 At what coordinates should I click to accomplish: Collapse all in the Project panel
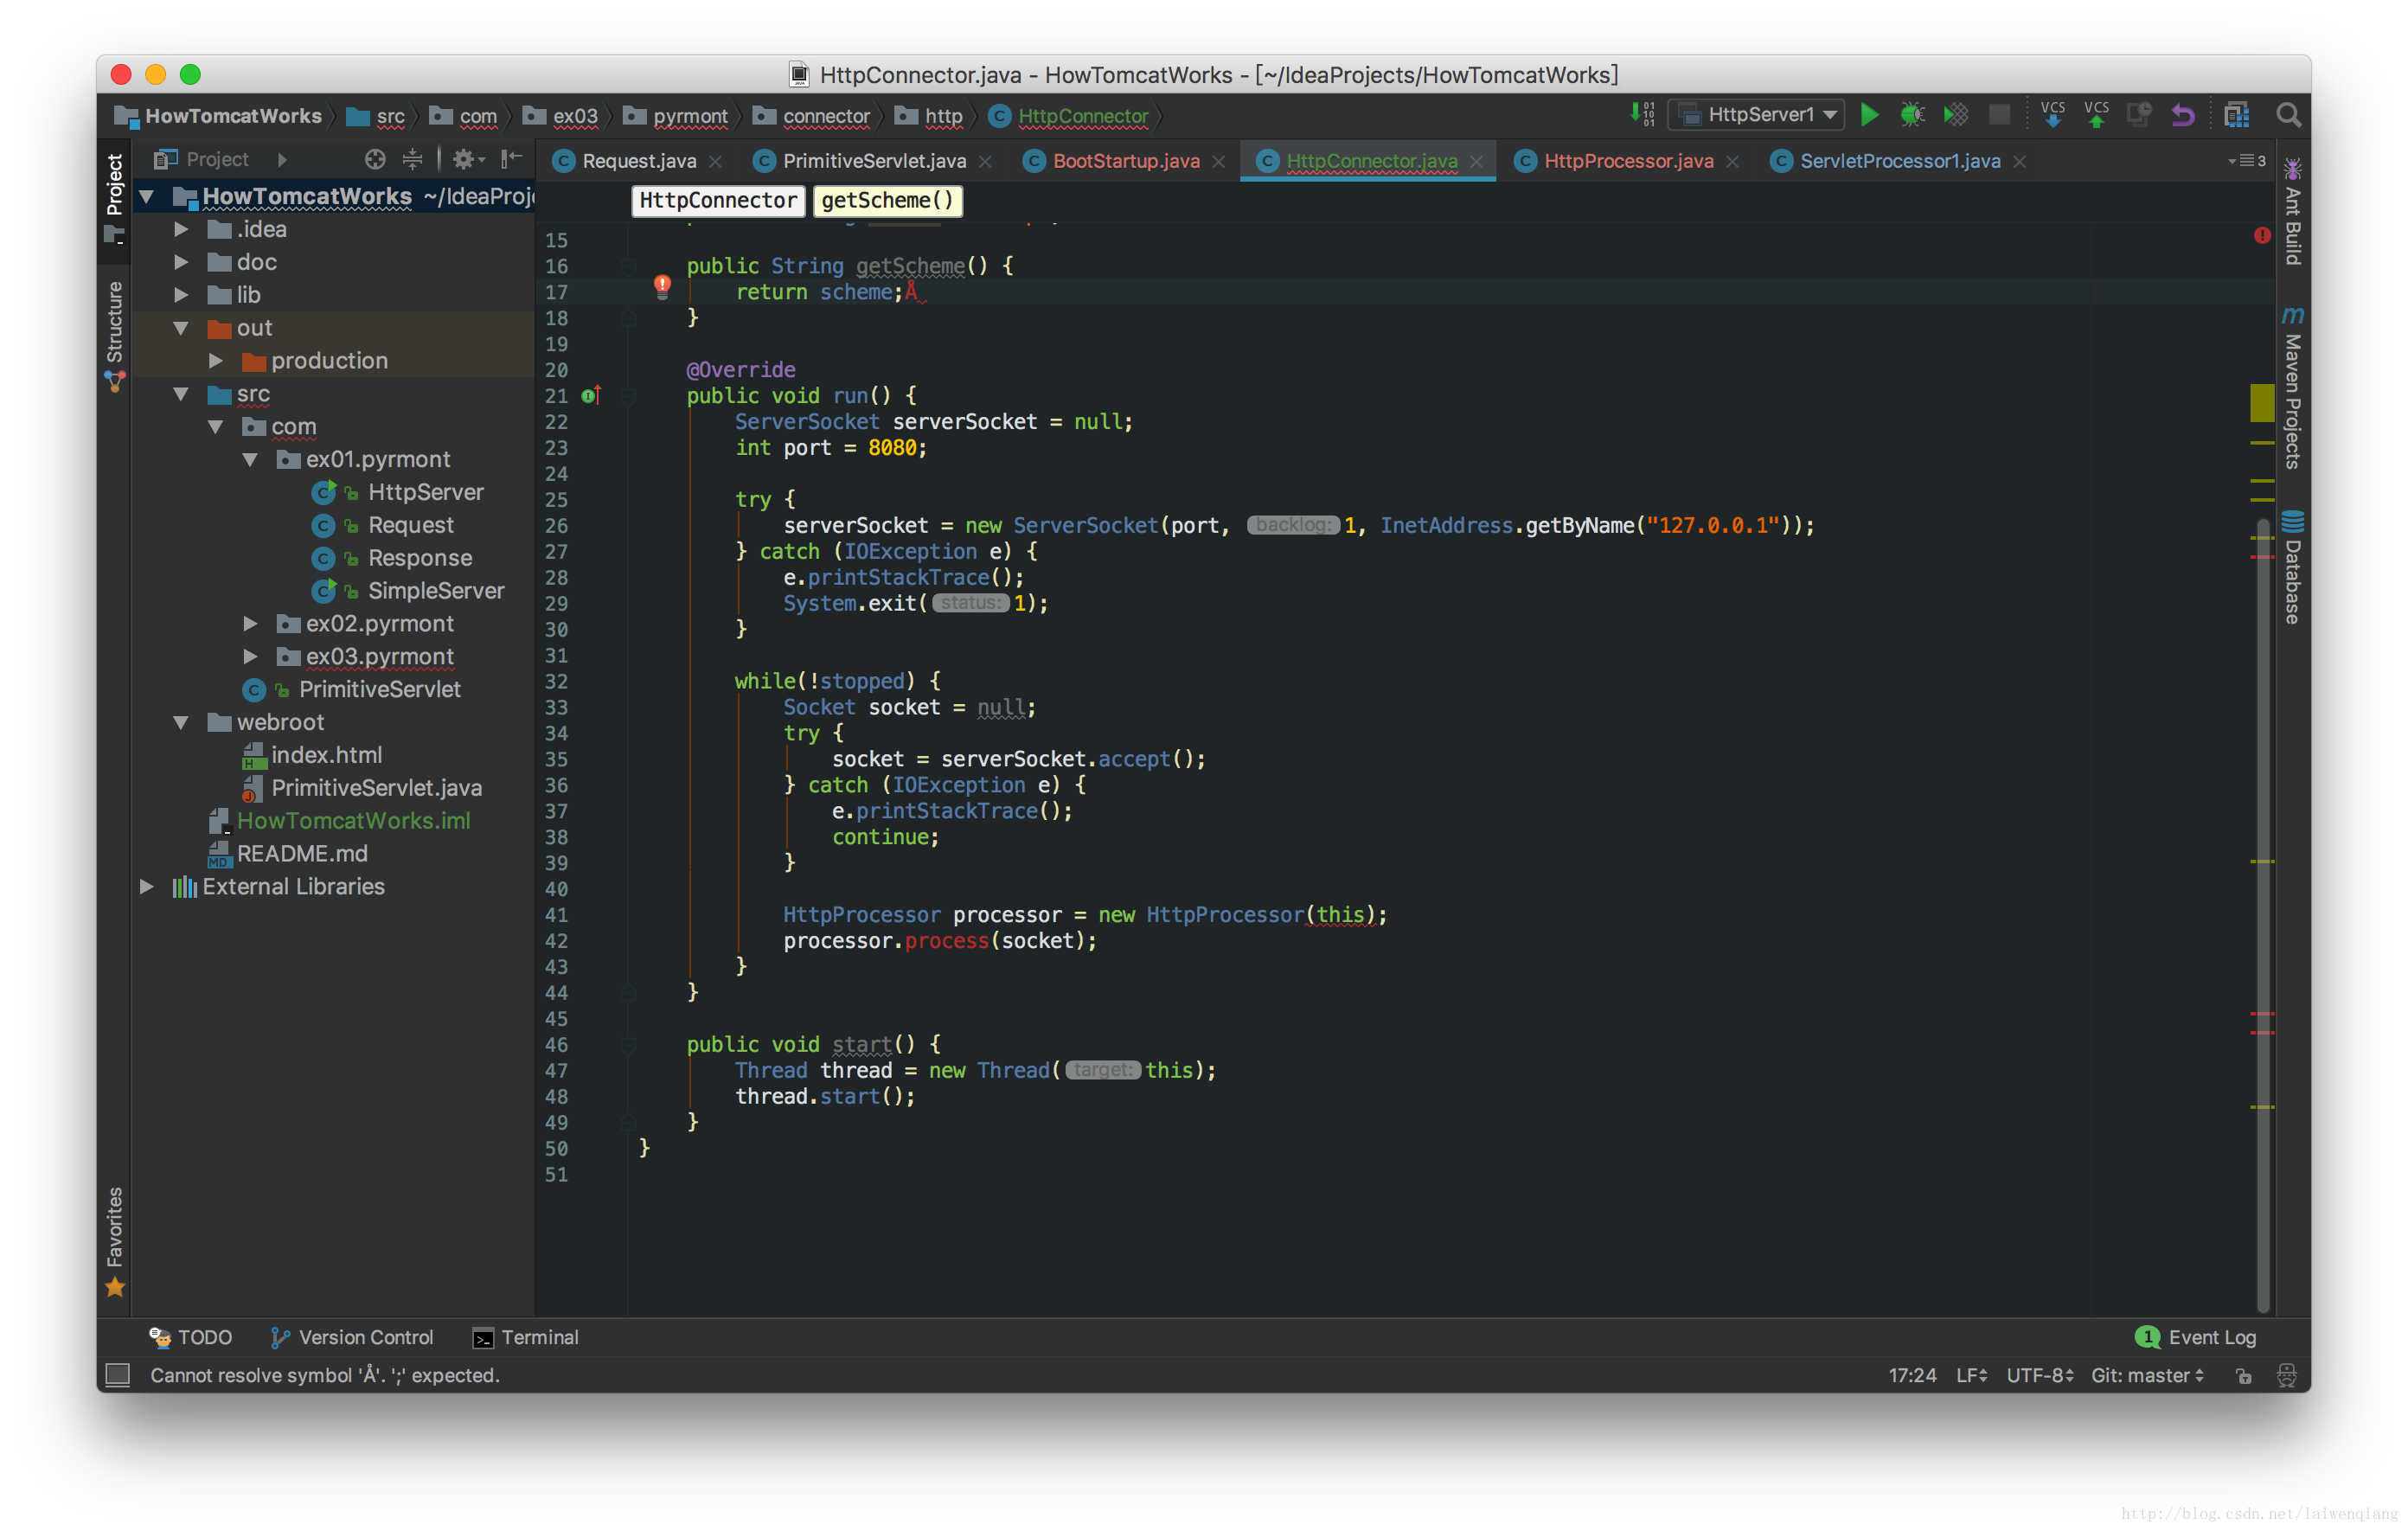(412, 159)
